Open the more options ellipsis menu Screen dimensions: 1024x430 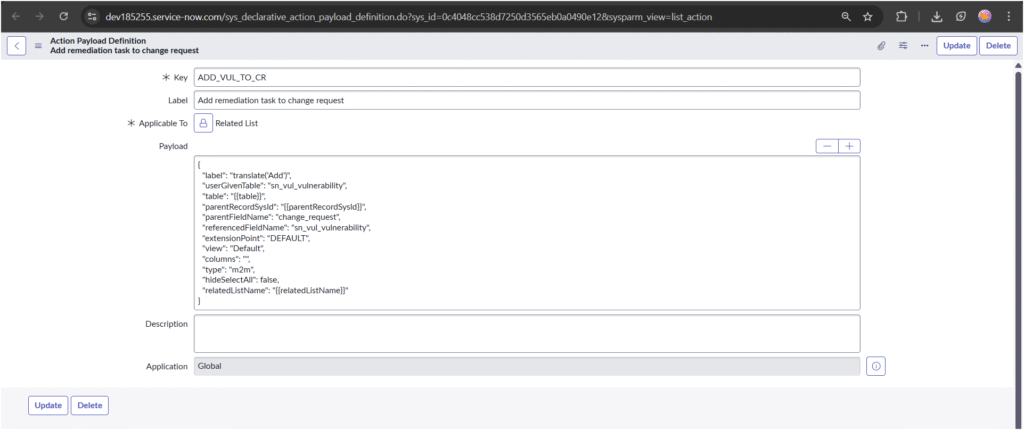point(924,46)
